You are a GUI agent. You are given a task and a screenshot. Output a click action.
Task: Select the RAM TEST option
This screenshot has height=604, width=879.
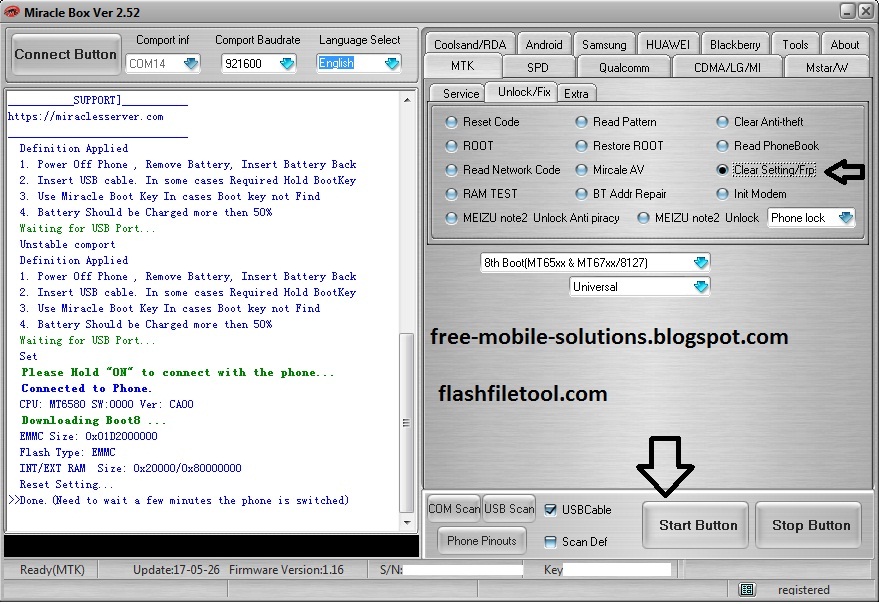[x=482, y=193]
